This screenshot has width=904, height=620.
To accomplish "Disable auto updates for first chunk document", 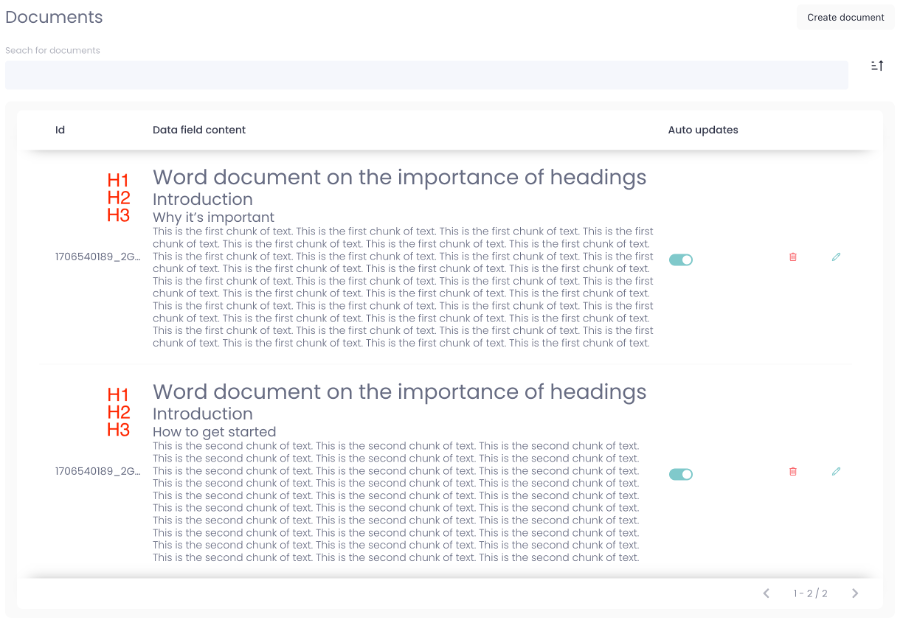I will pyautogui.click(x=680, y=260).
